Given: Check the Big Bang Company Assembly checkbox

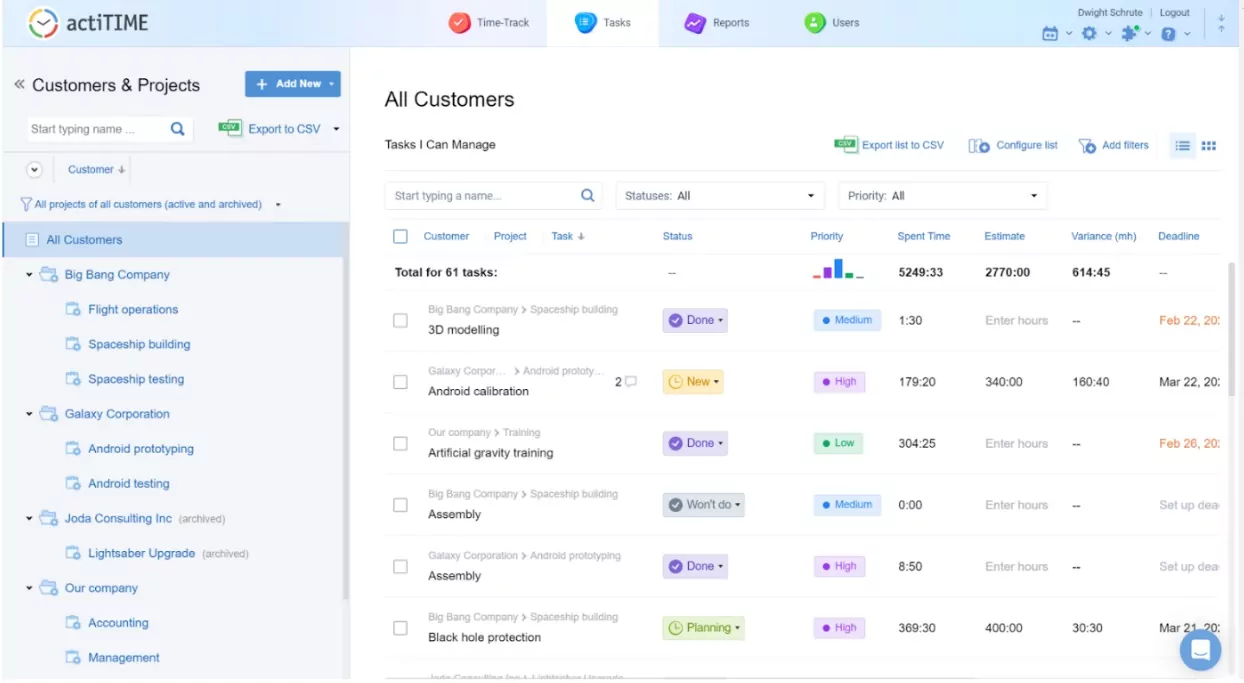Looking at the screenshot, I should point(400,505).
